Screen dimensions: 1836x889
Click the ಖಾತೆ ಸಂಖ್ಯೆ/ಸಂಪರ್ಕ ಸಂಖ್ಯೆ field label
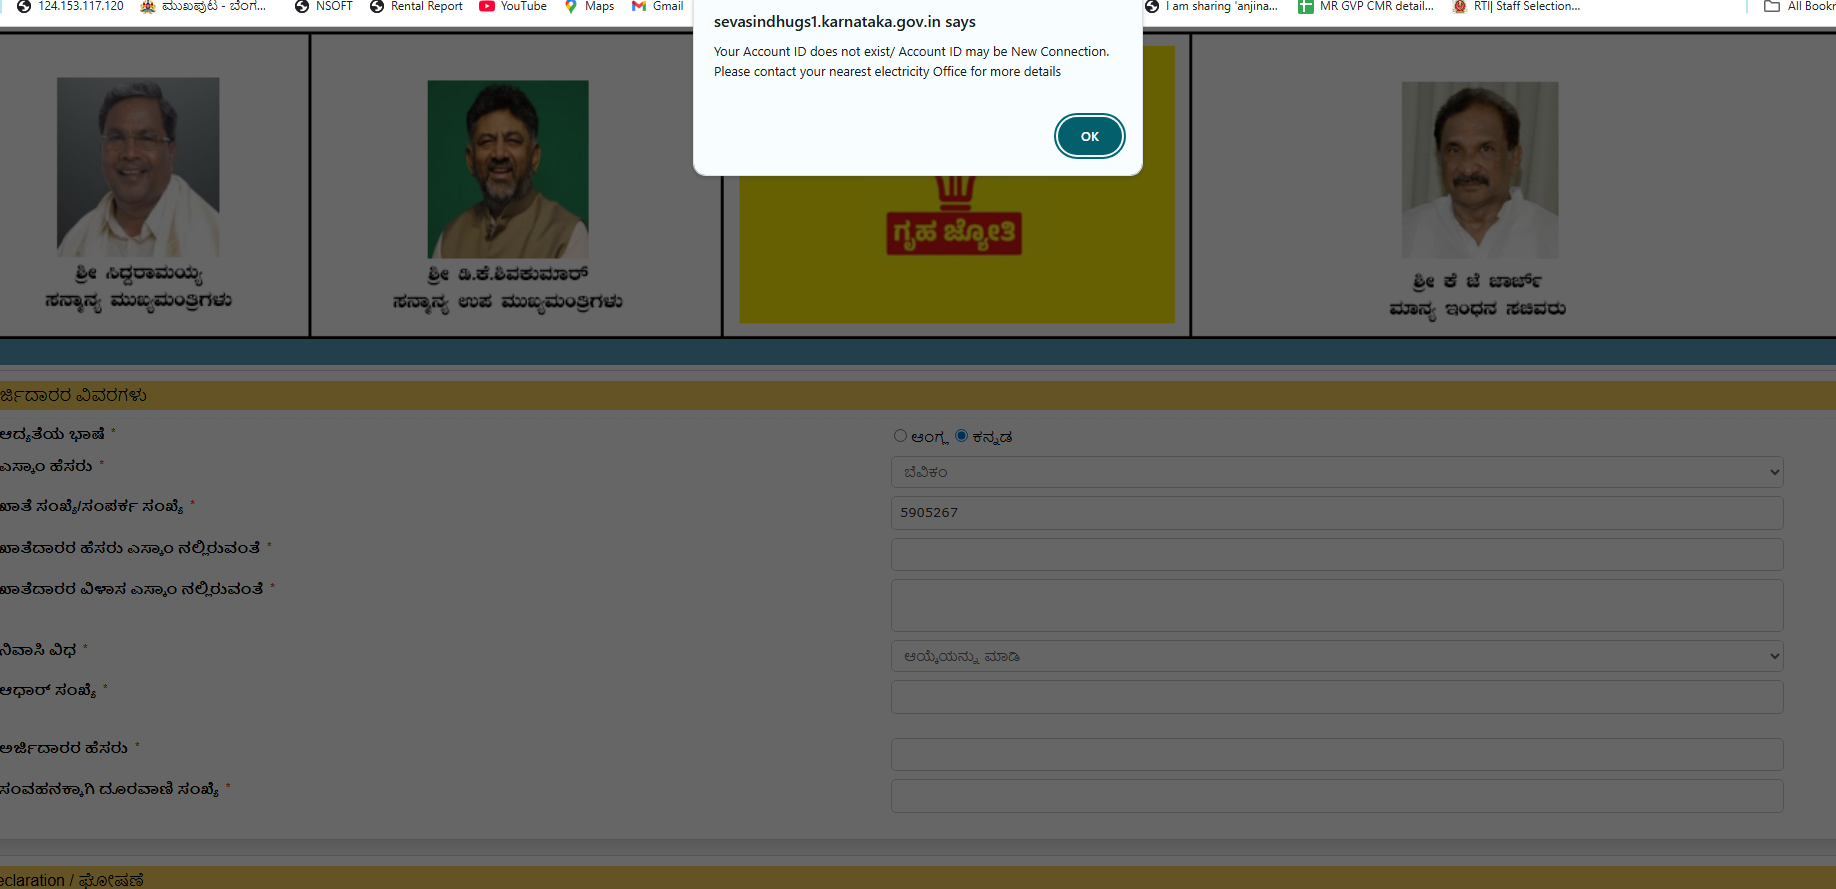(x=92, y=507)
